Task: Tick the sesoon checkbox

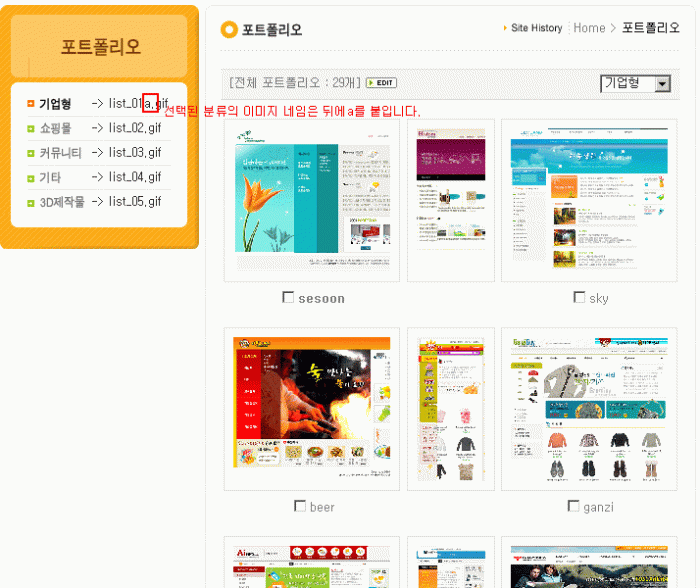Action: (289, 297)
